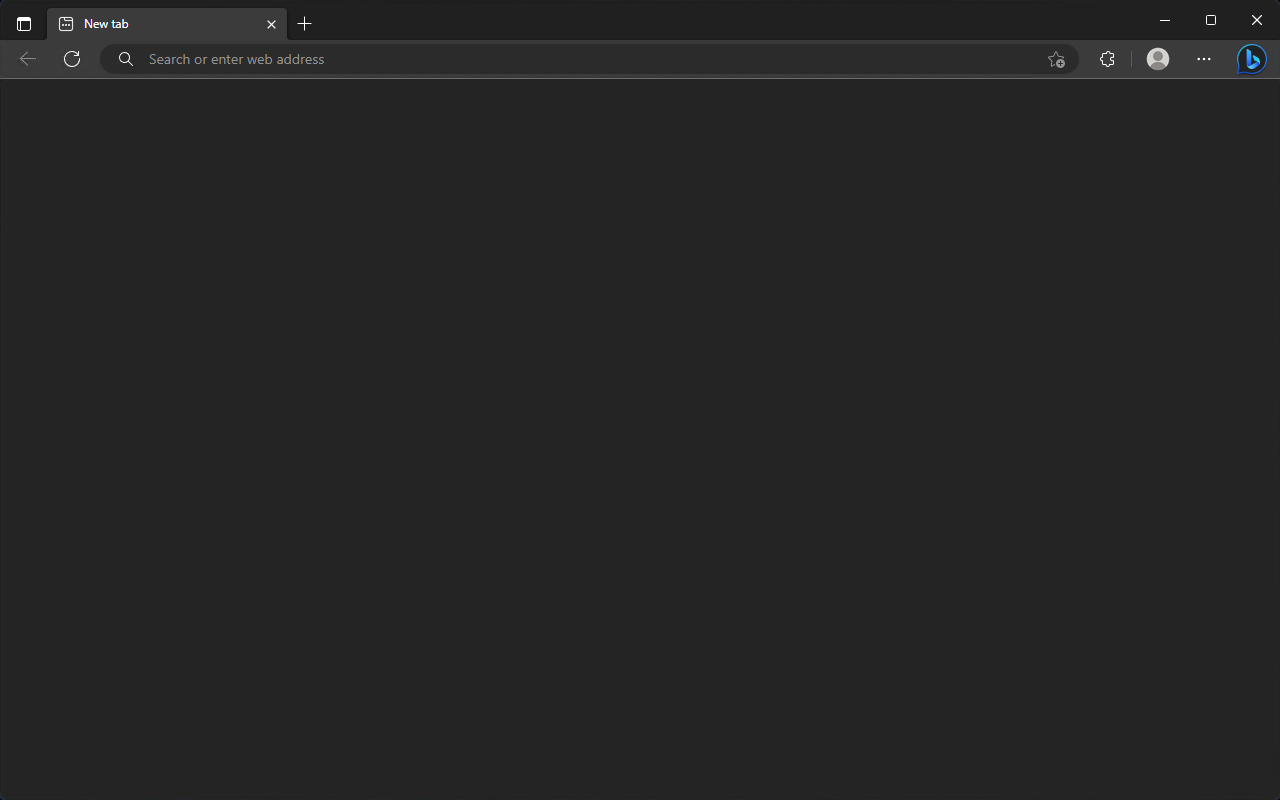Select the New tab tab
Image resolution: width=1280 pixels, height=800 pixels.
coord(167,24)
